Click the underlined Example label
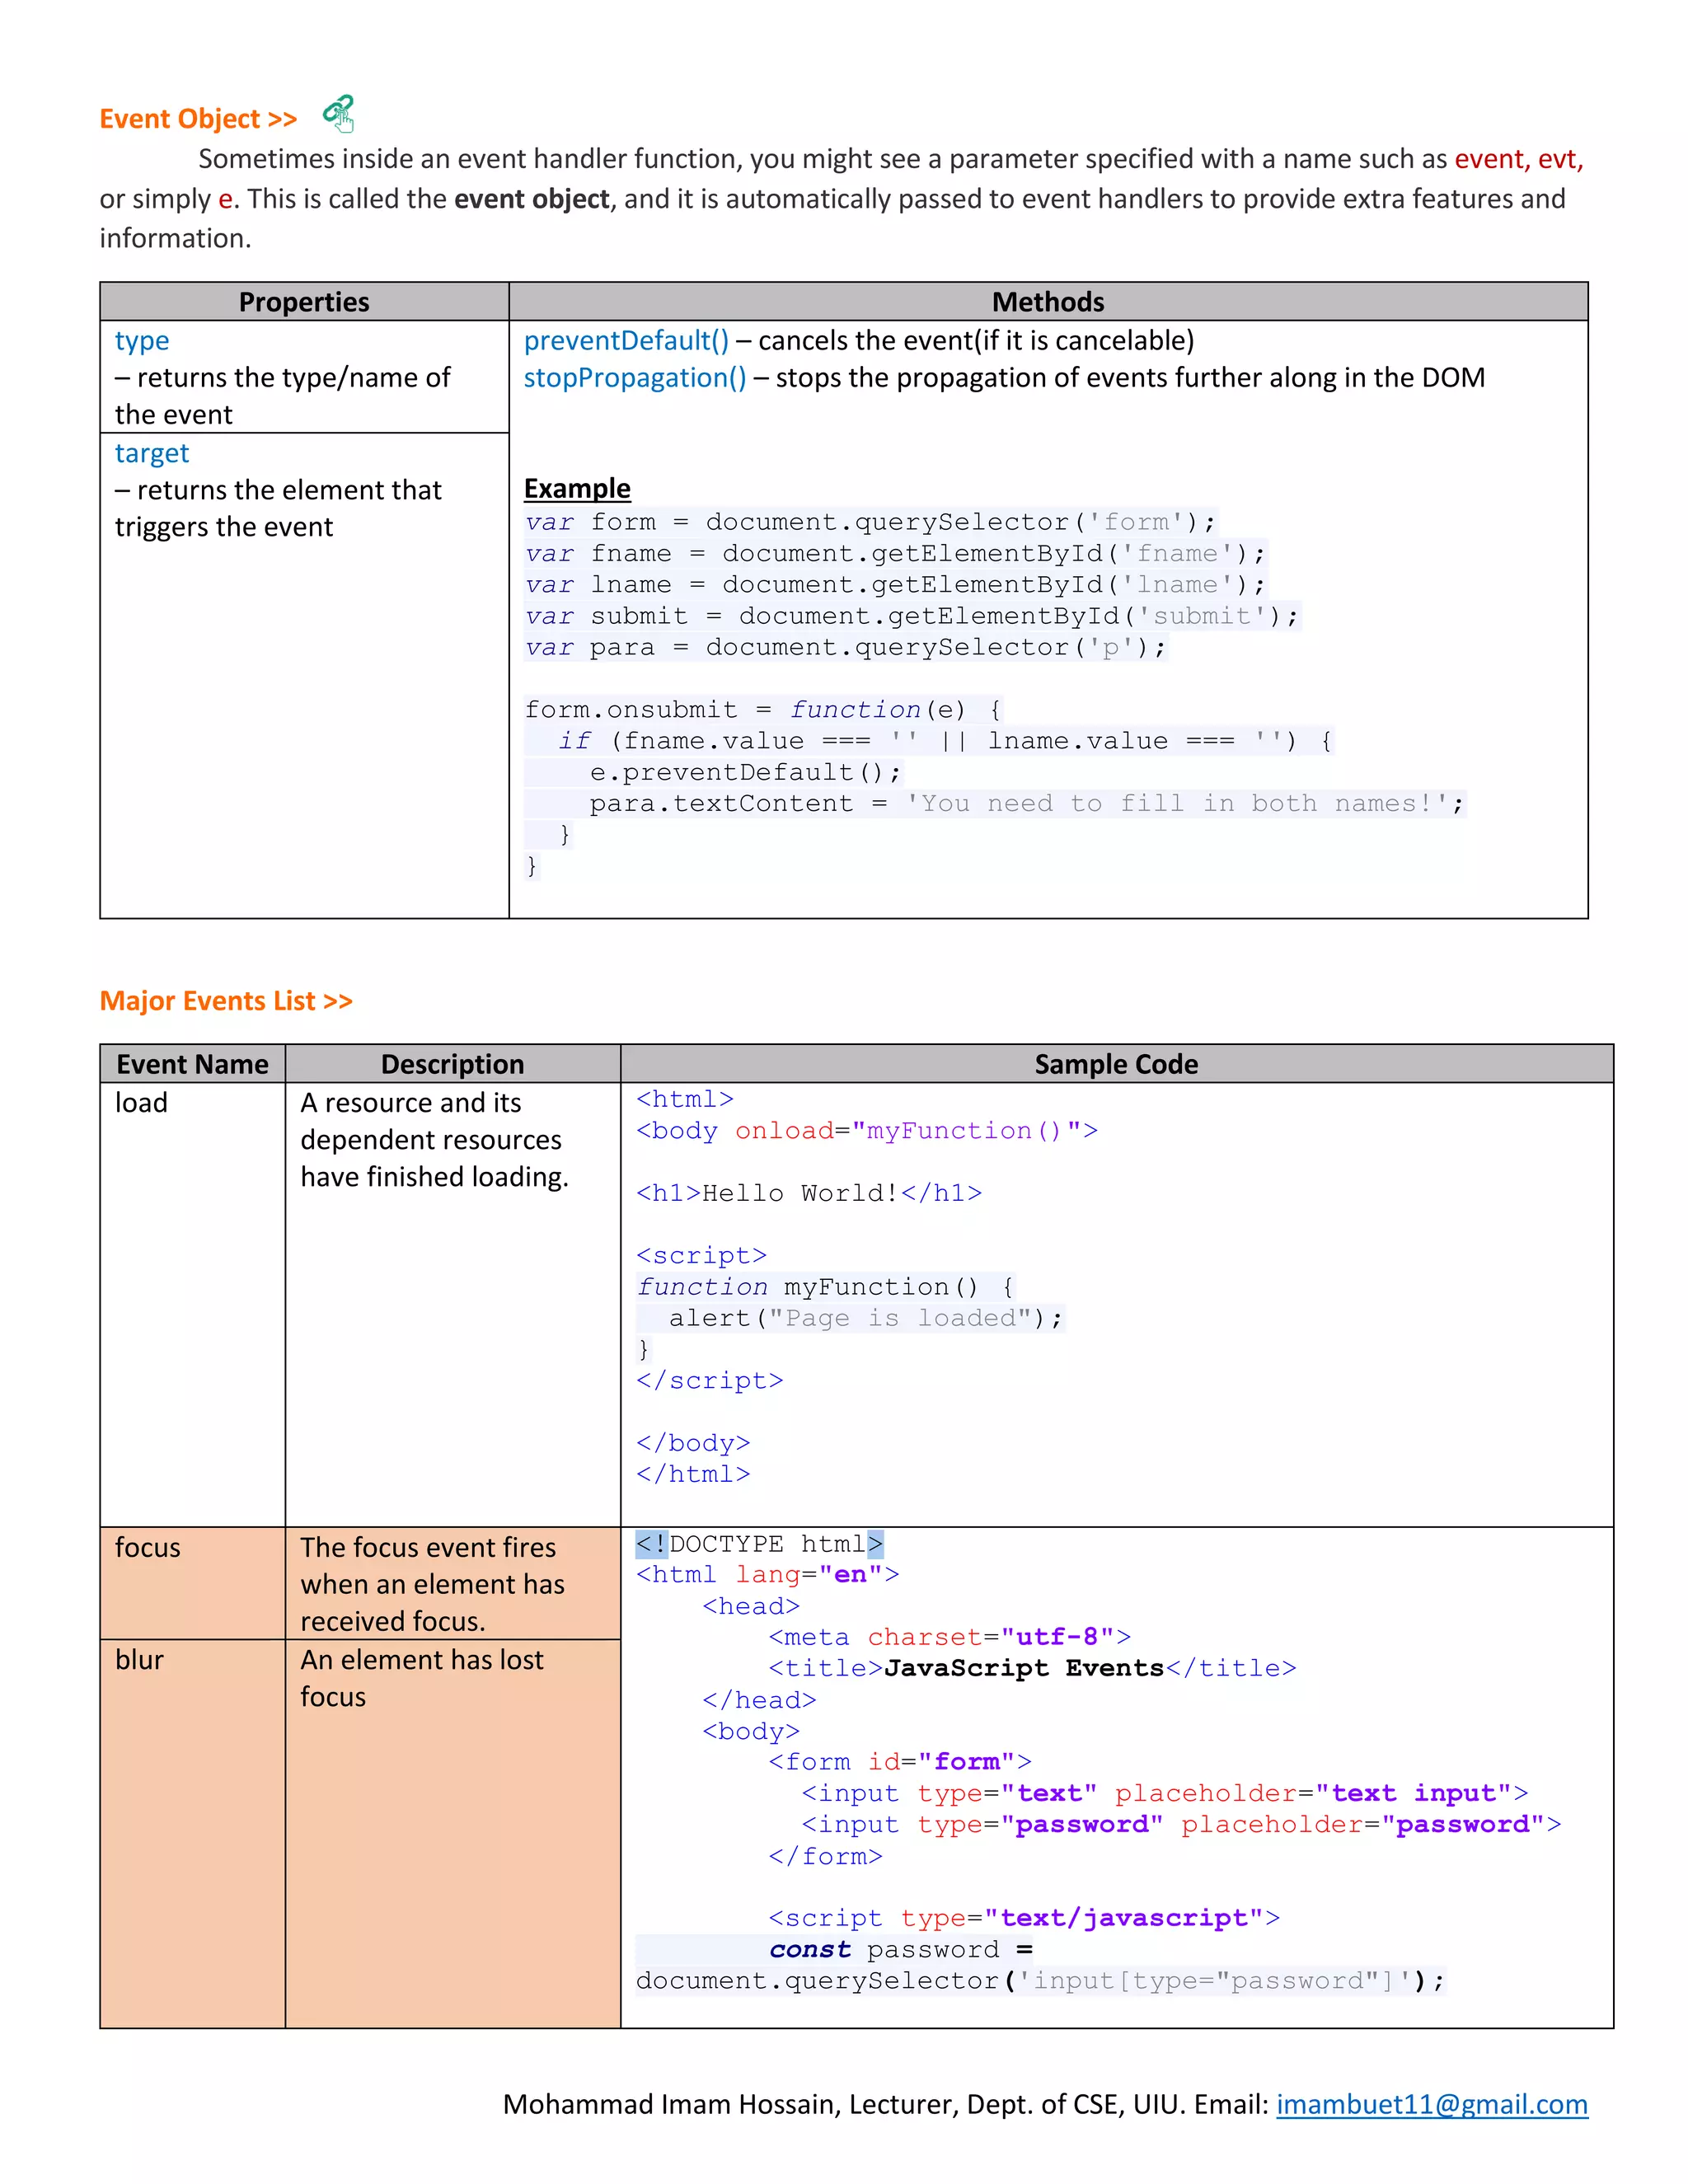This screenshot has height=2184, width=1688. tap(577, 488)
